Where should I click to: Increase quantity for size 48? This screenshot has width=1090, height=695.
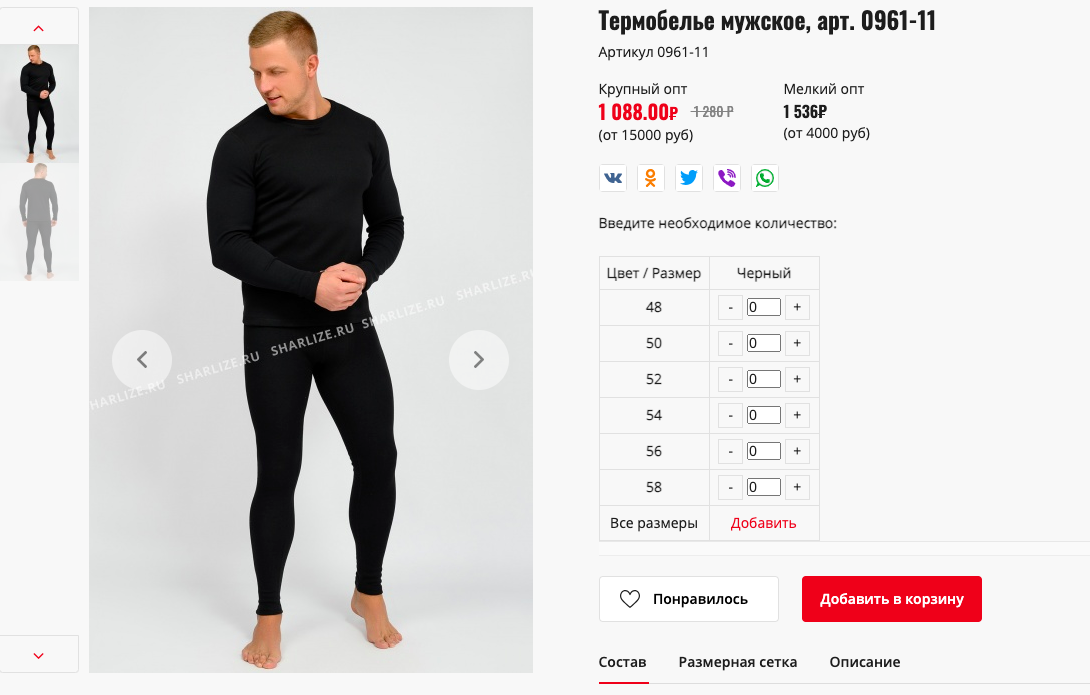[x=797, y=307]
